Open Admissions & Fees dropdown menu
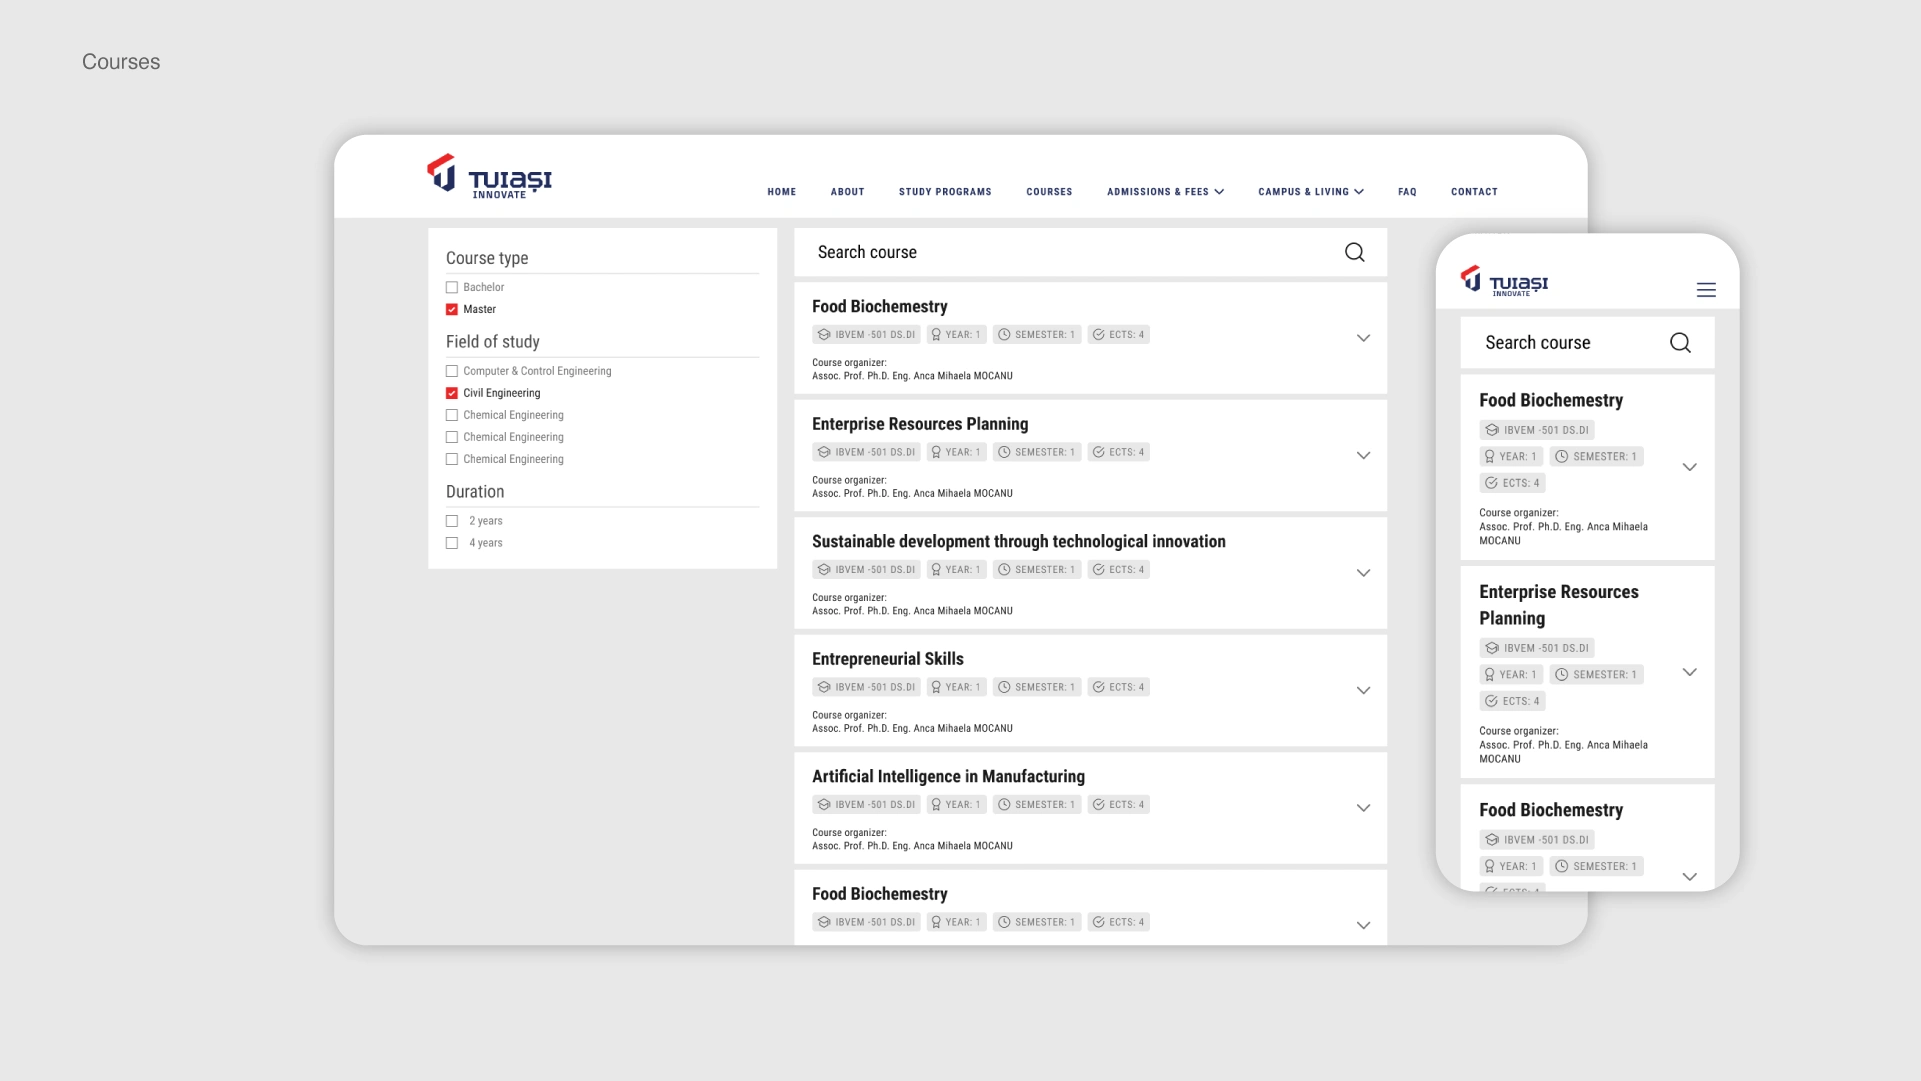The width and height of the screenshot is (1921, 1081). [1165, 192]
